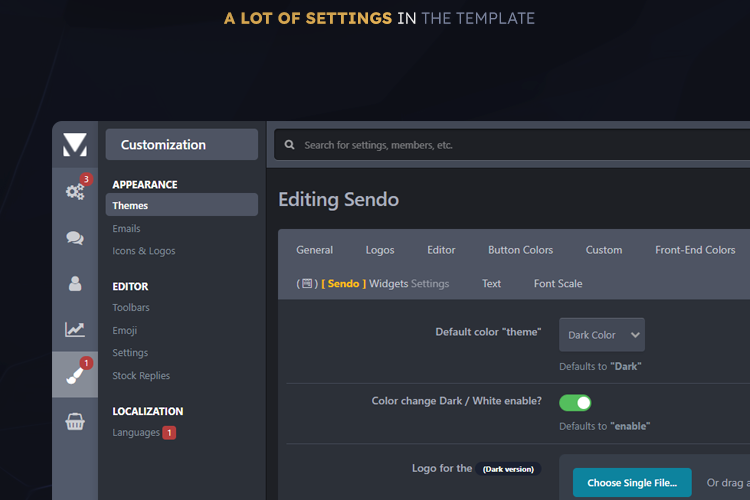750x500 pixels.
Task: Open the Community speech bubbles icon
Action: pos(75,237)
